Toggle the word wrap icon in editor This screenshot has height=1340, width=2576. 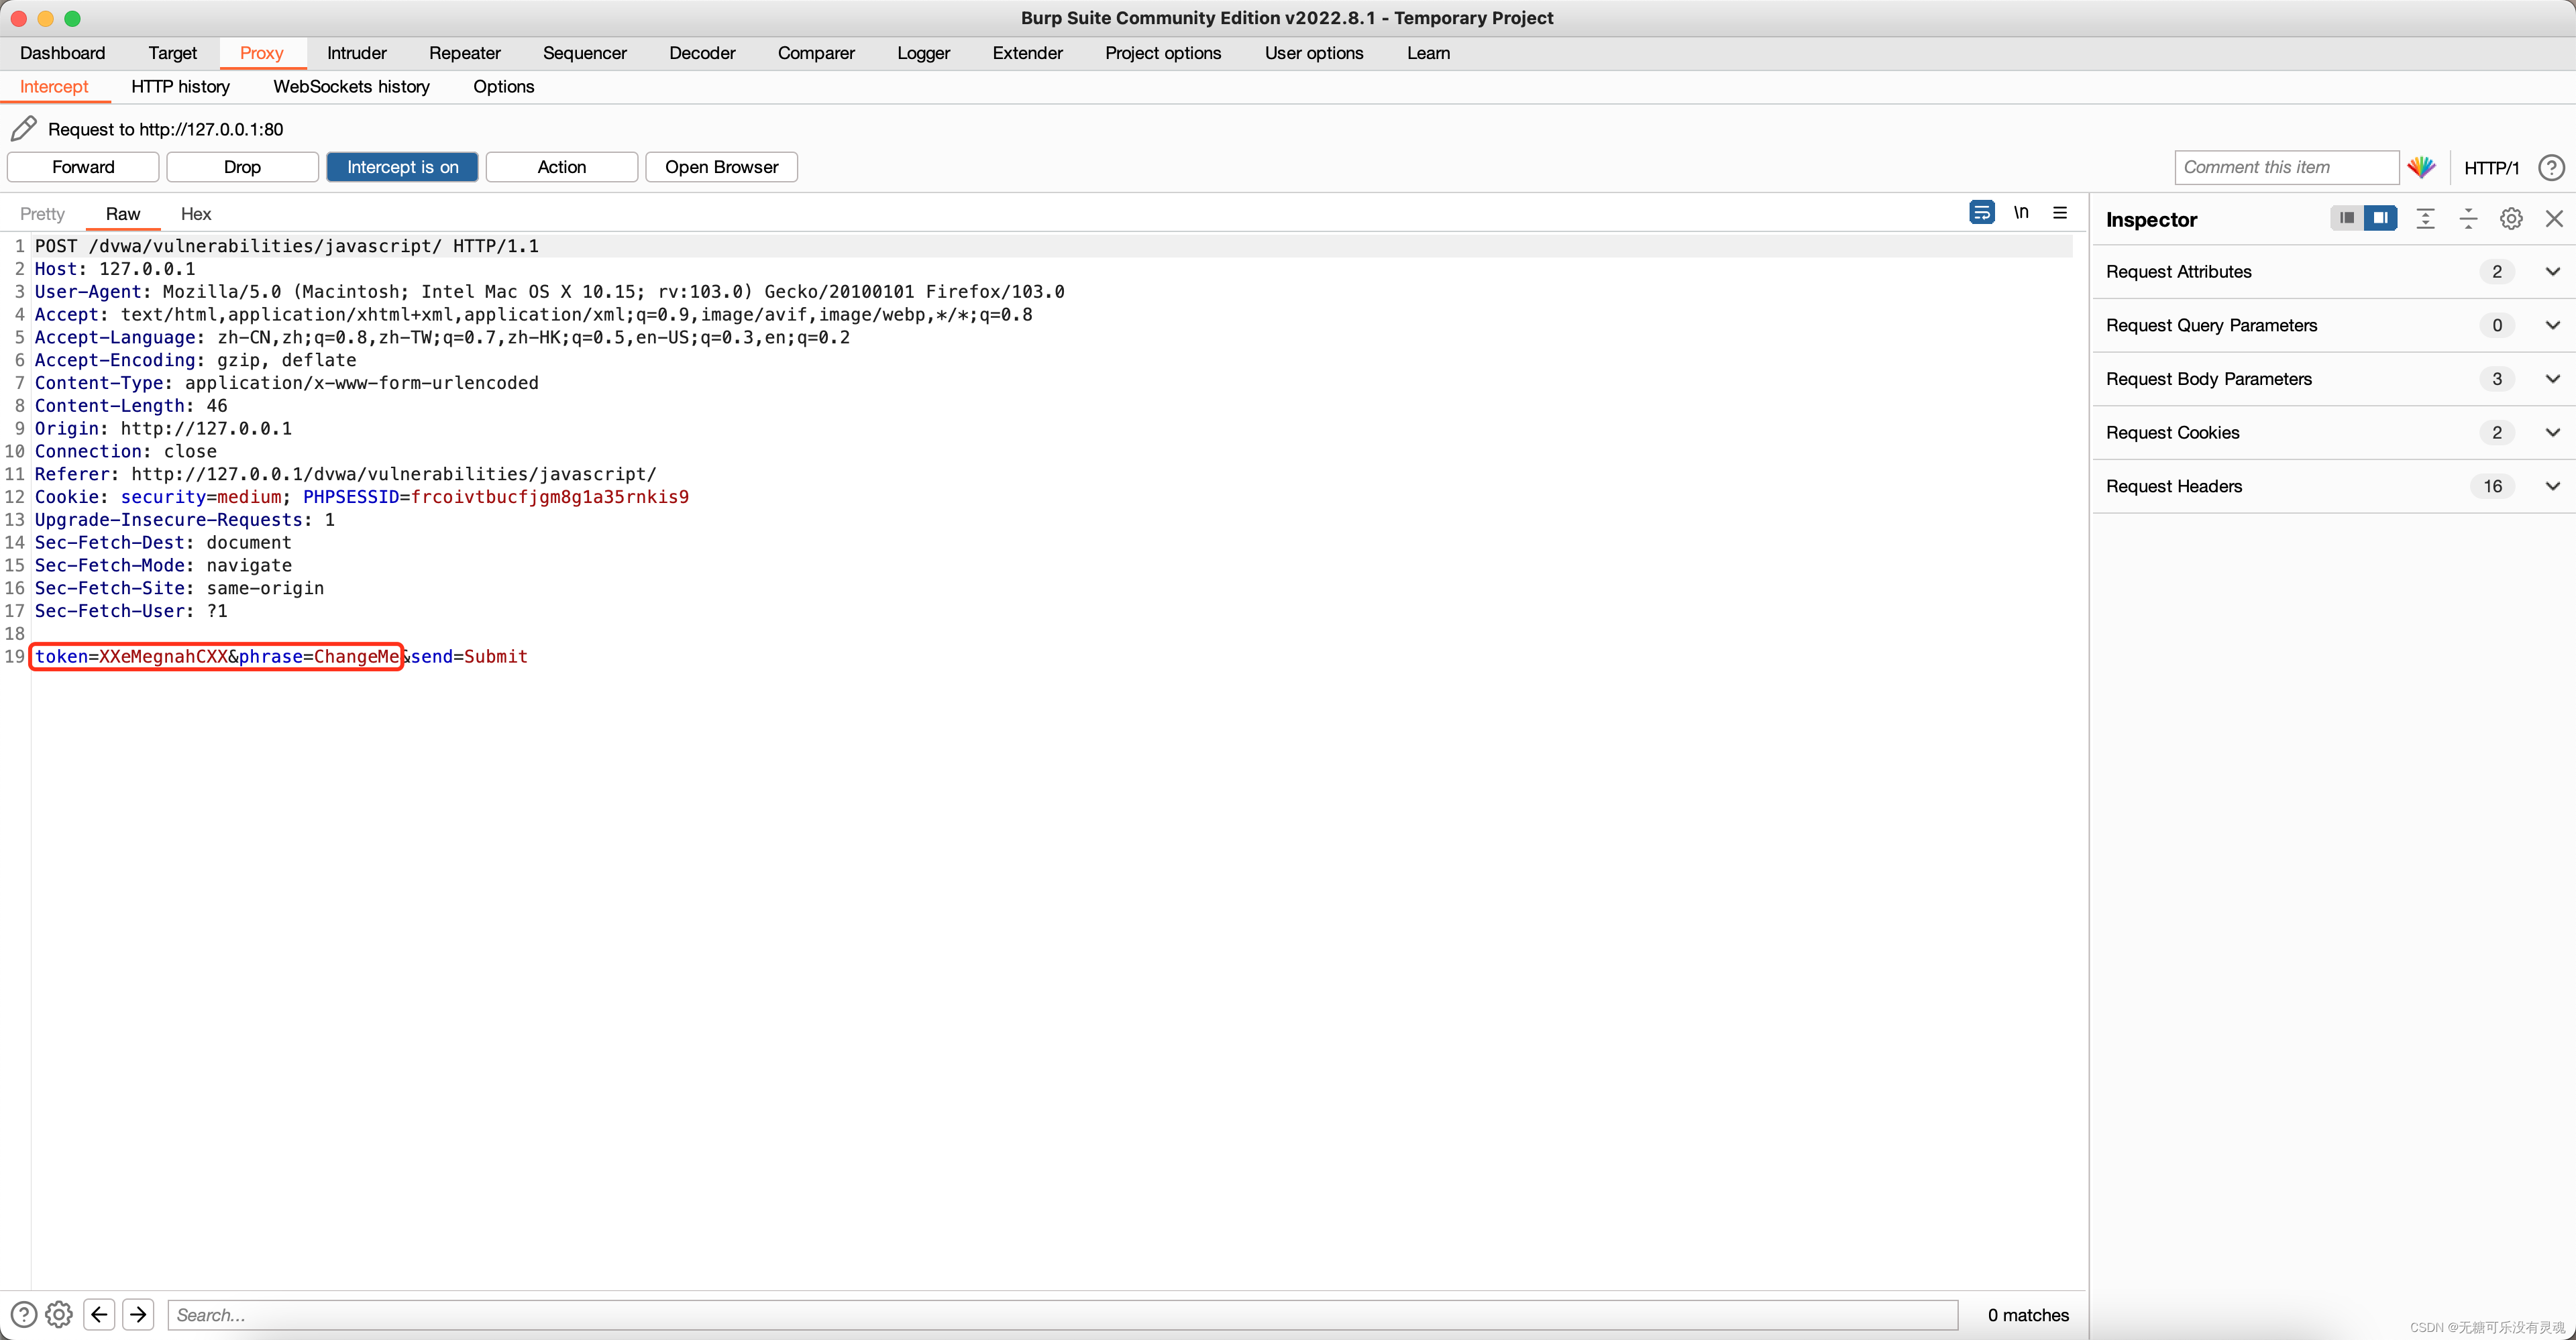(1981, 212)
